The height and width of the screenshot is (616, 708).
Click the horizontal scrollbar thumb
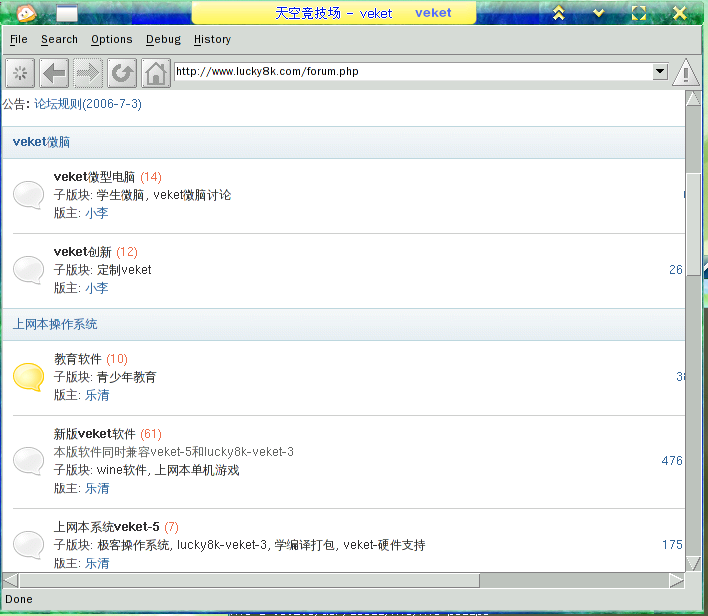click(249, 580)
